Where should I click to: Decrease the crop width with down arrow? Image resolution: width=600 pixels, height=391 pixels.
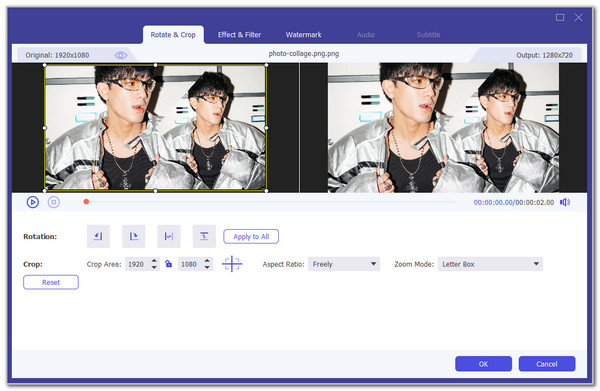154,267
